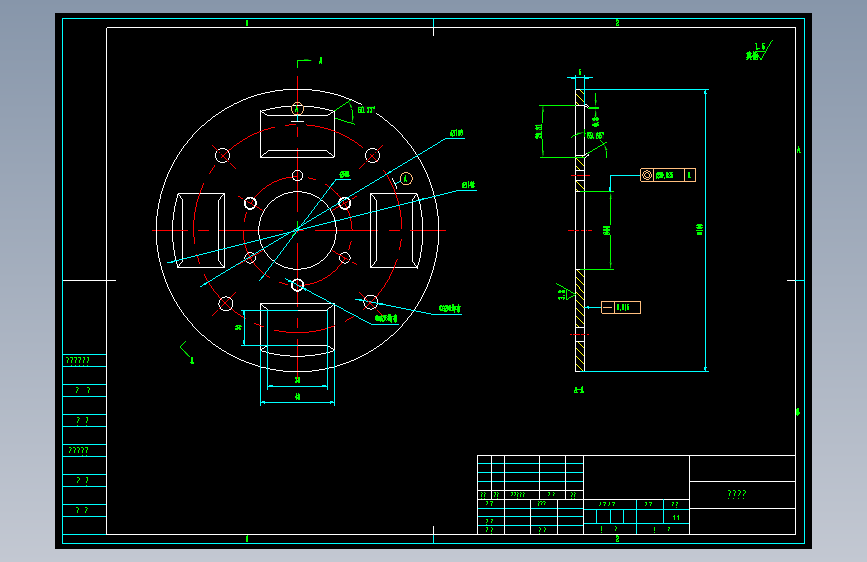Click zone label A on right border
This screenshot has width=867, height=562.
799,150
